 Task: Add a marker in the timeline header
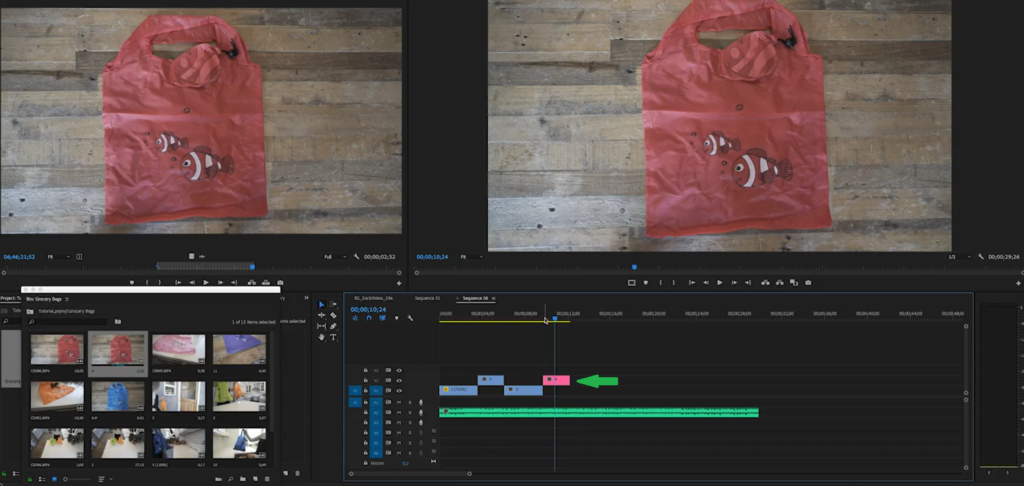[396, 318]
